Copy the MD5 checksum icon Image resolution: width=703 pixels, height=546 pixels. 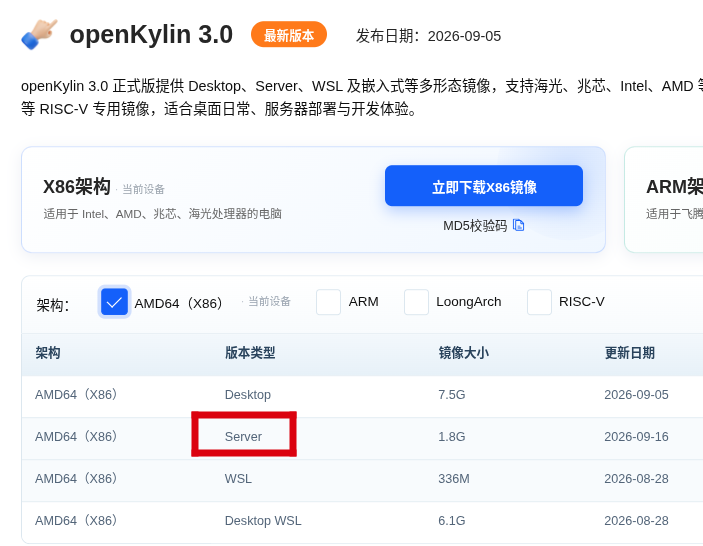click(518, 225)
